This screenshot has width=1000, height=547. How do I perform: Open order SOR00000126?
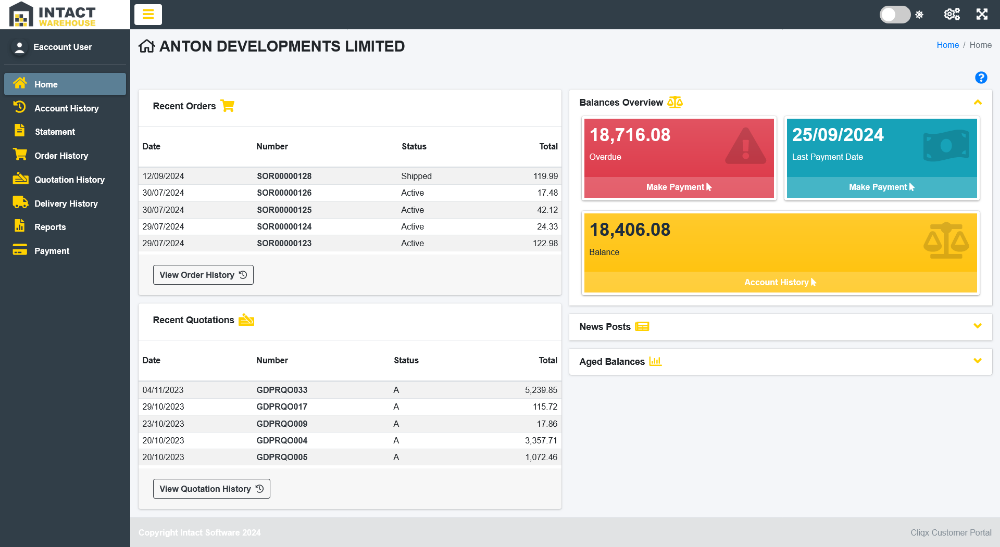(284, 193)
